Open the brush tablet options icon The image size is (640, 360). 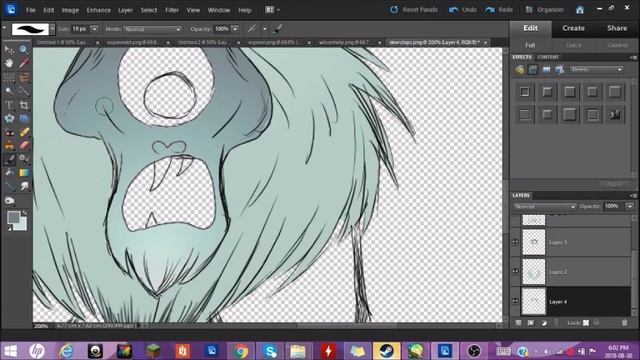[278, 29]
